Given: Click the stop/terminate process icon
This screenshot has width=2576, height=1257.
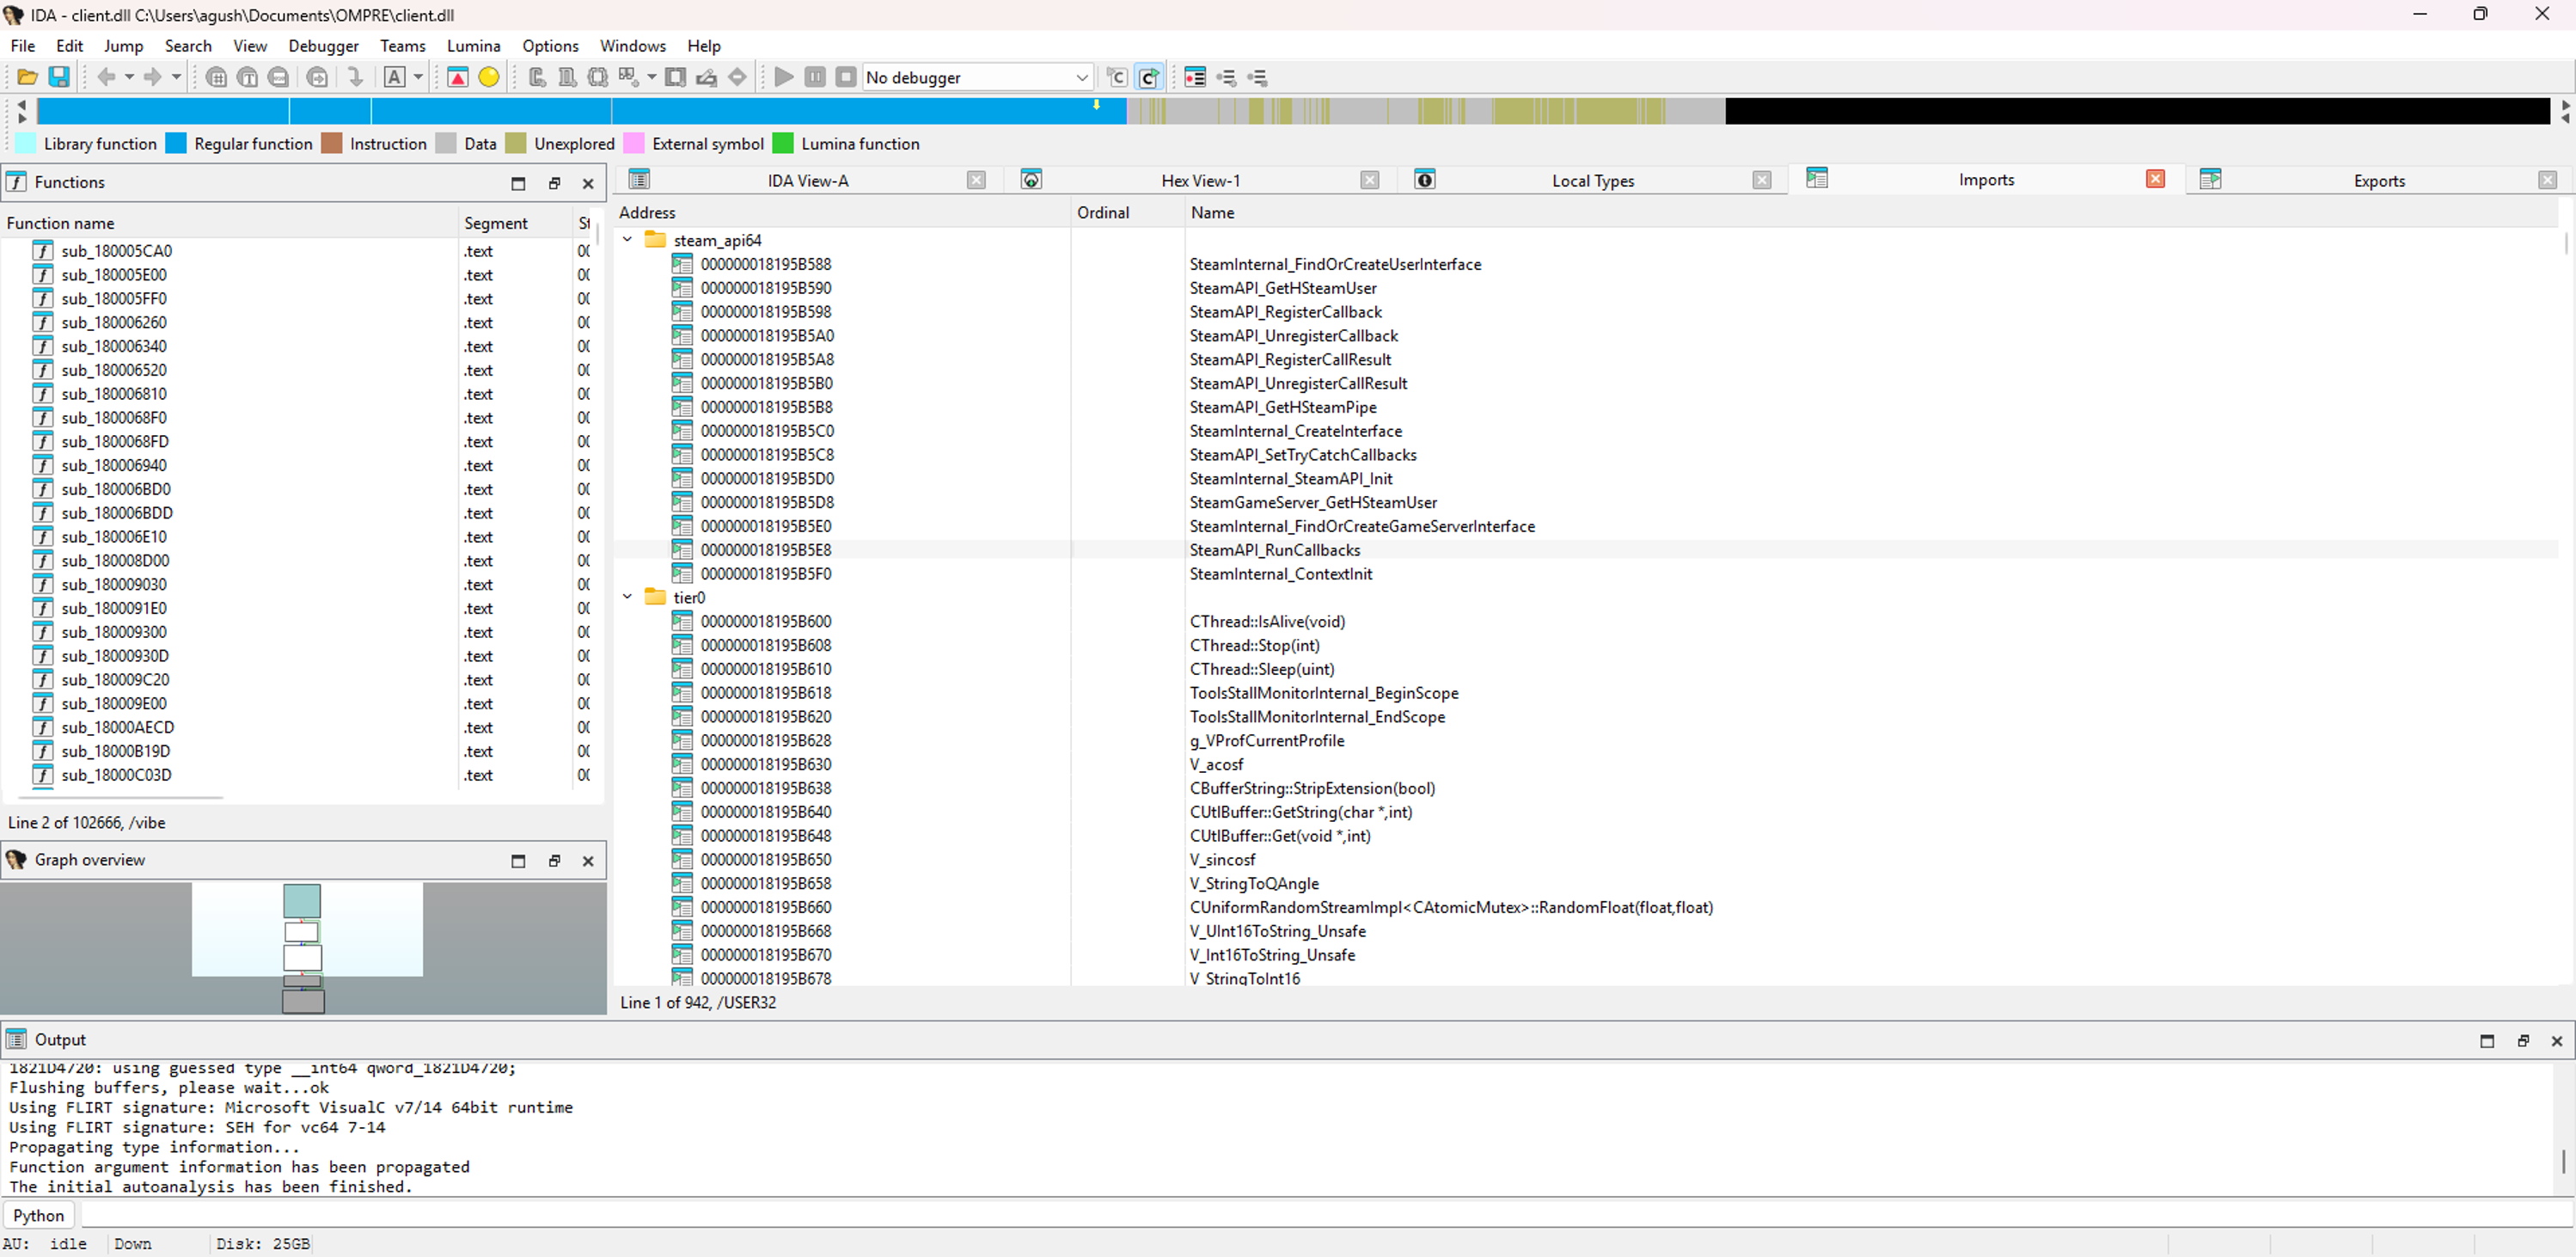Looking at the screenshot, I should pyautogui.click(x=846, y=77).
